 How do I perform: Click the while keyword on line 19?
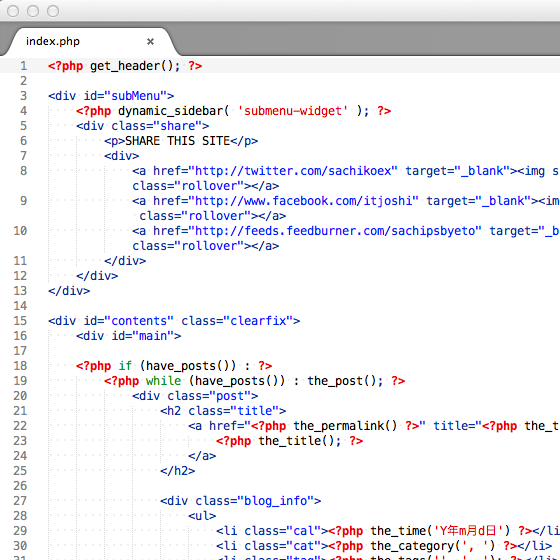click(164, 381)
